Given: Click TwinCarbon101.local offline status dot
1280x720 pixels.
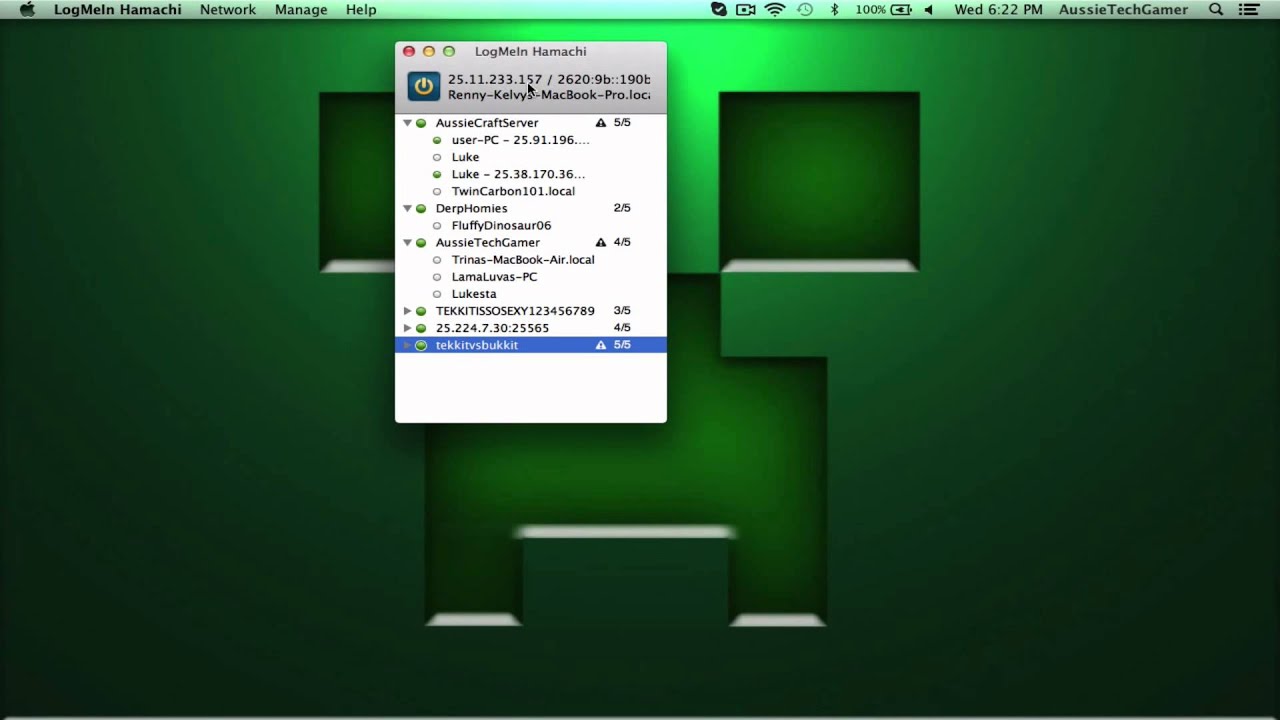Looking at the screenshot, I should 437,191.
